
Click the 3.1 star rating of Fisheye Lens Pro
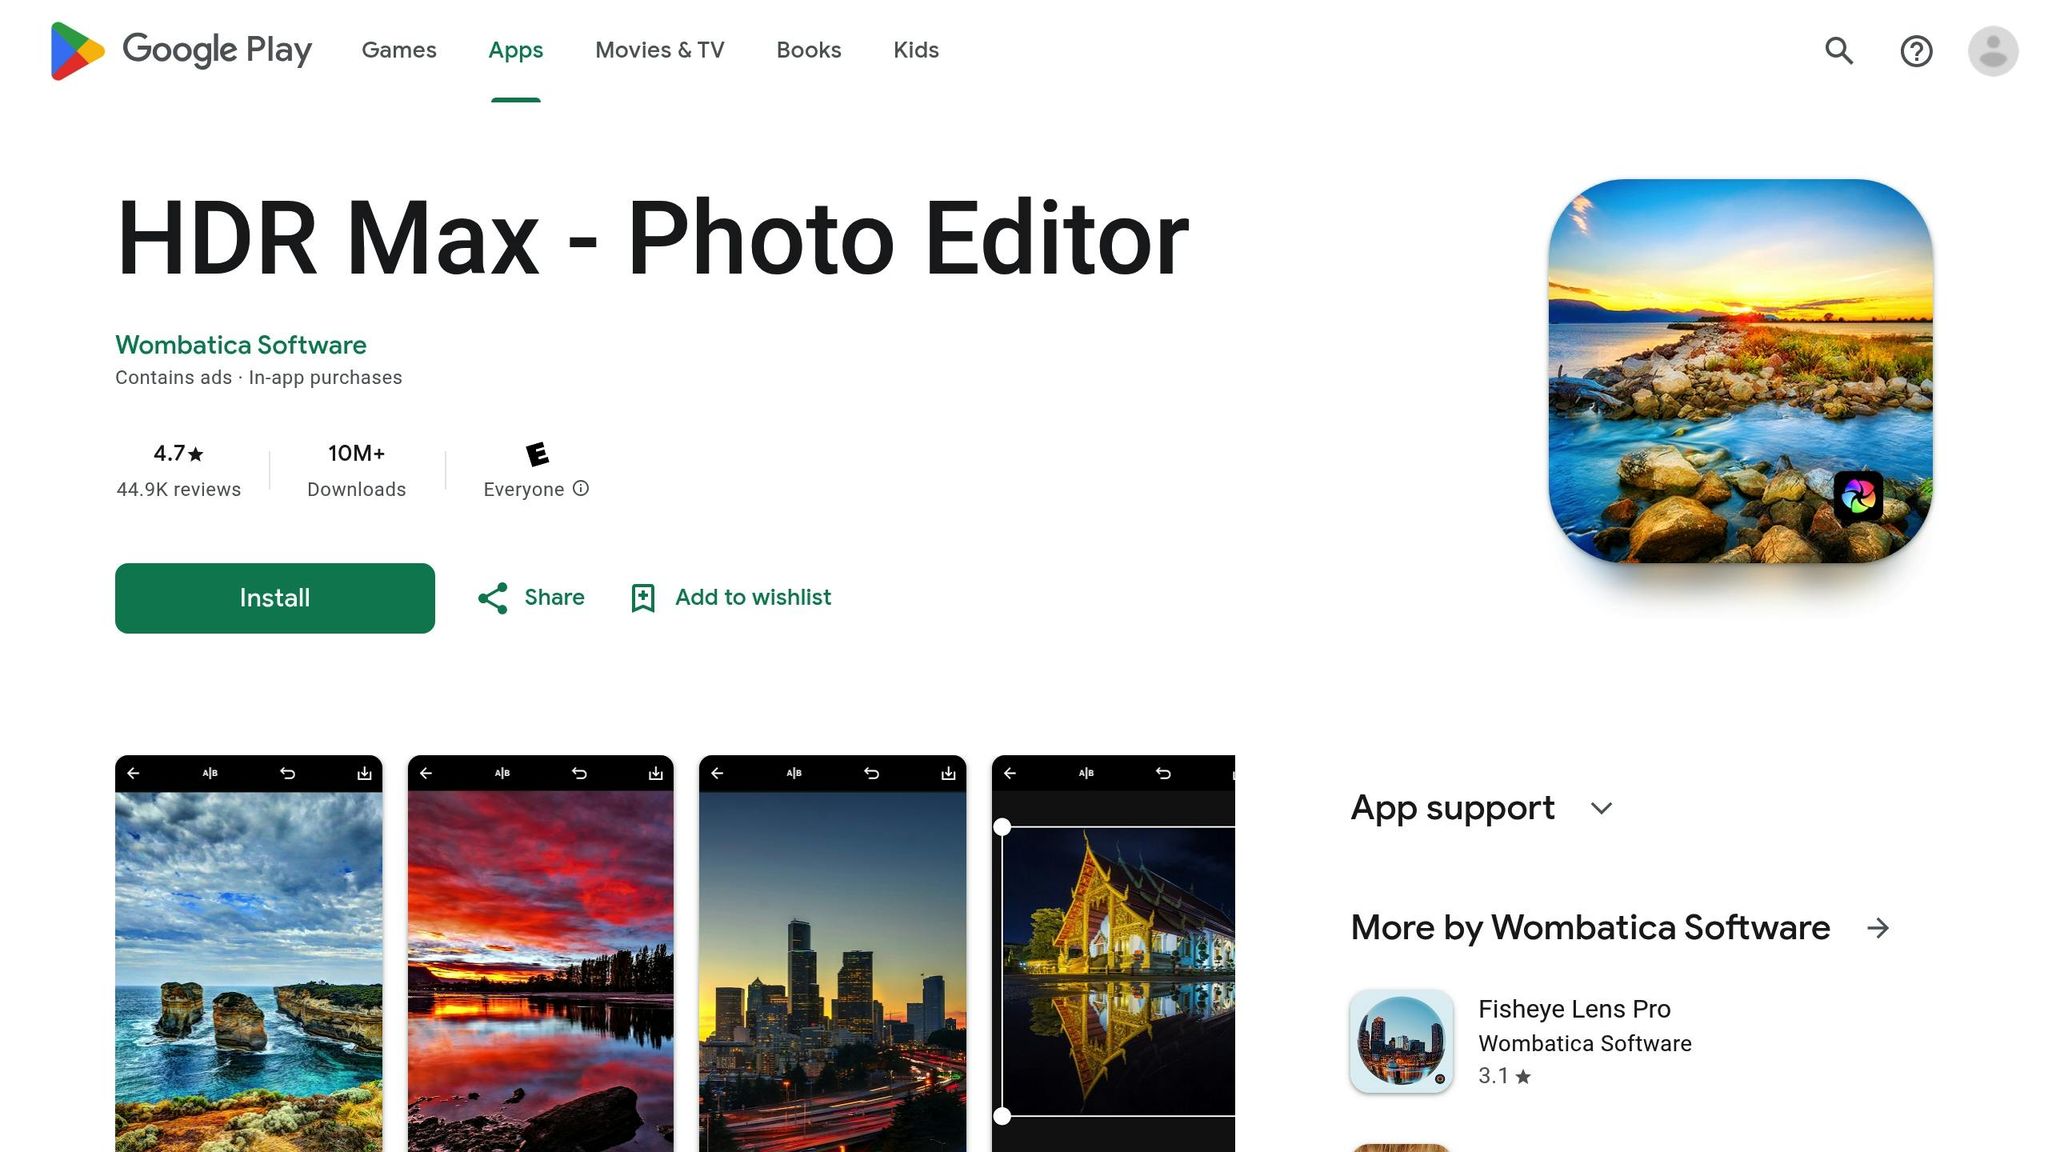pos(1504,1076)
